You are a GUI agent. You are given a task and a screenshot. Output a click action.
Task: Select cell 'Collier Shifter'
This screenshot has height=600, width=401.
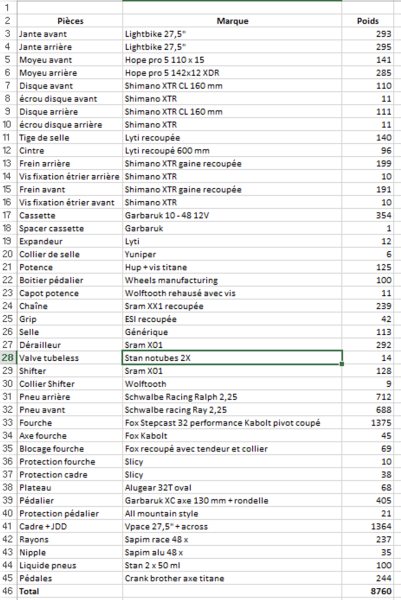[x=70, y=384]
